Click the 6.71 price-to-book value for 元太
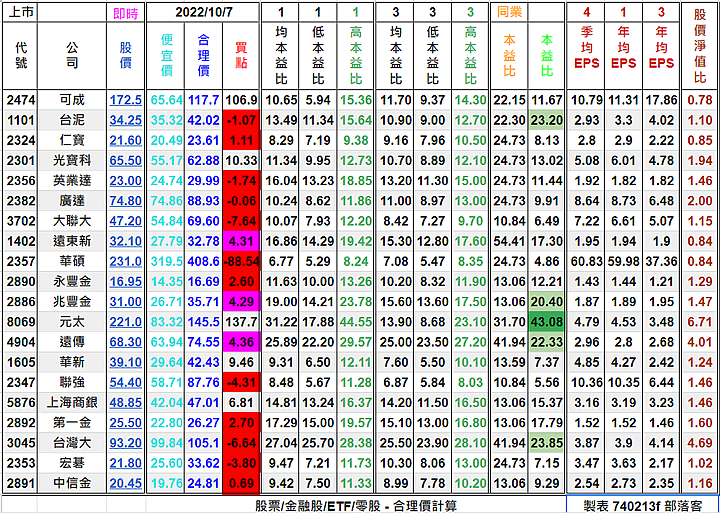720x513 pixels. (700, 322)
